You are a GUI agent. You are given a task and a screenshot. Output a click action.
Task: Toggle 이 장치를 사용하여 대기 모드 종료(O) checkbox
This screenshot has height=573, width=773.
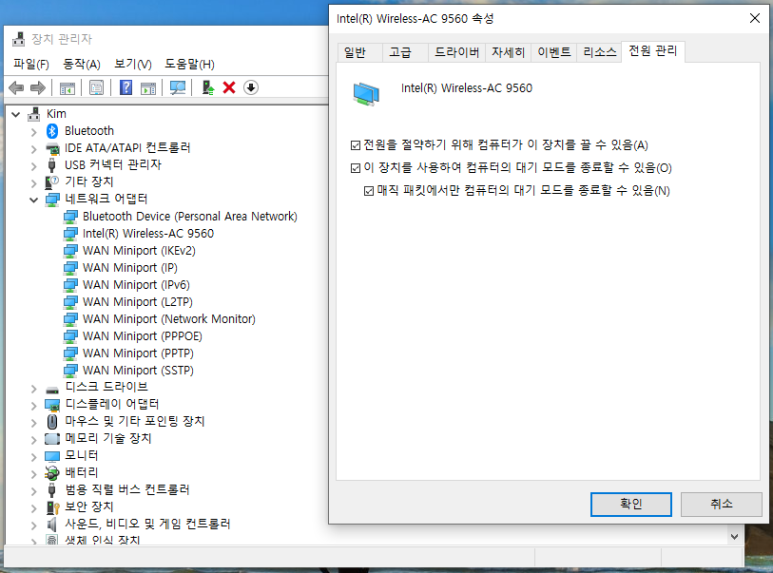355,168
